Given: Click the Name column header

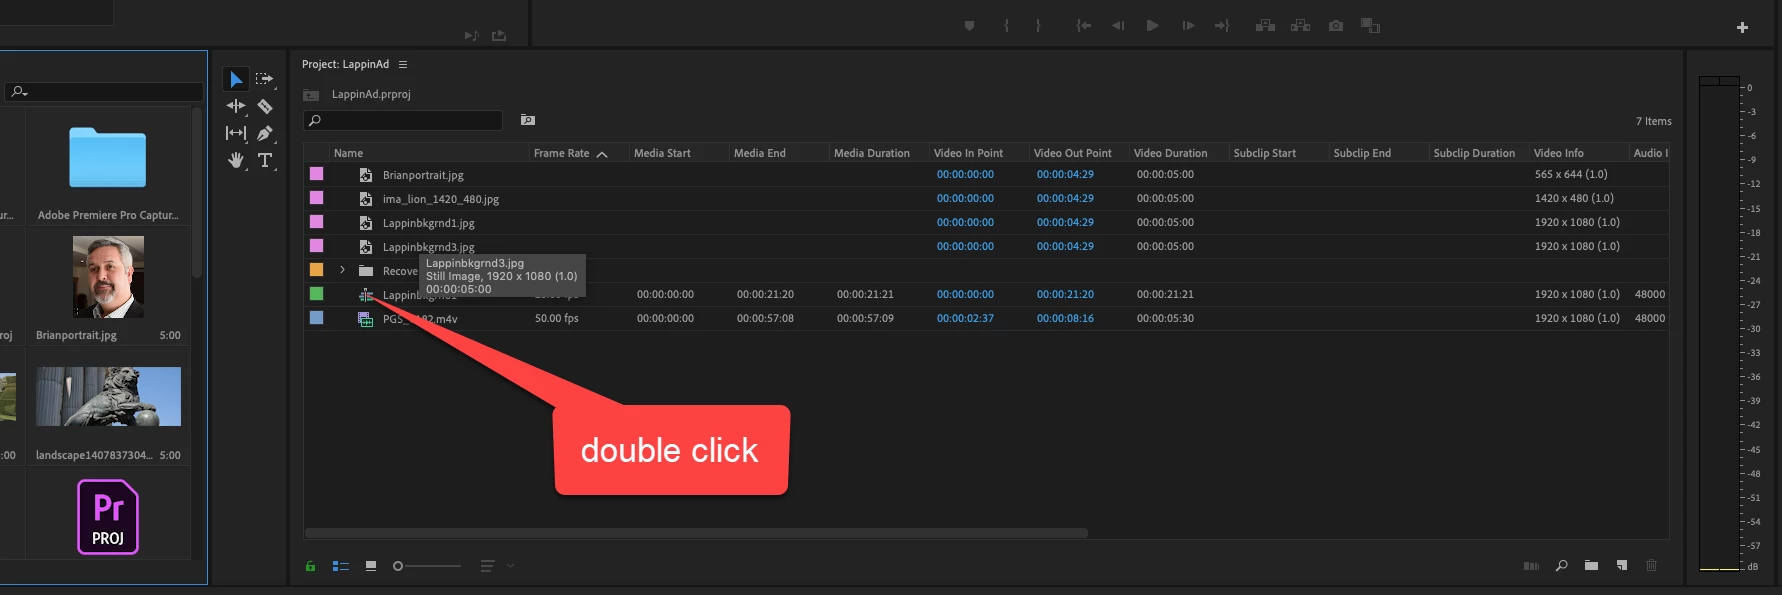Looking at the screenshot, I should click(x=348, y=153).
